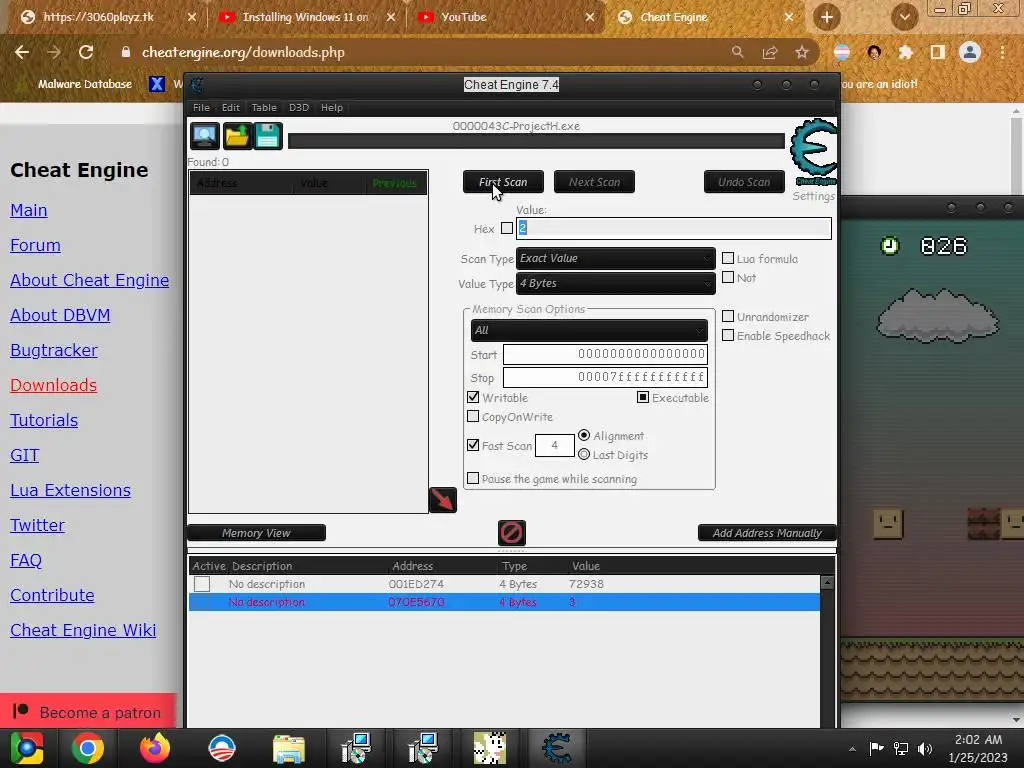Click the Fast Scan alignment number field
Image resolution: width=1024 pixels, height=768 pixels.
click(554, 445)
